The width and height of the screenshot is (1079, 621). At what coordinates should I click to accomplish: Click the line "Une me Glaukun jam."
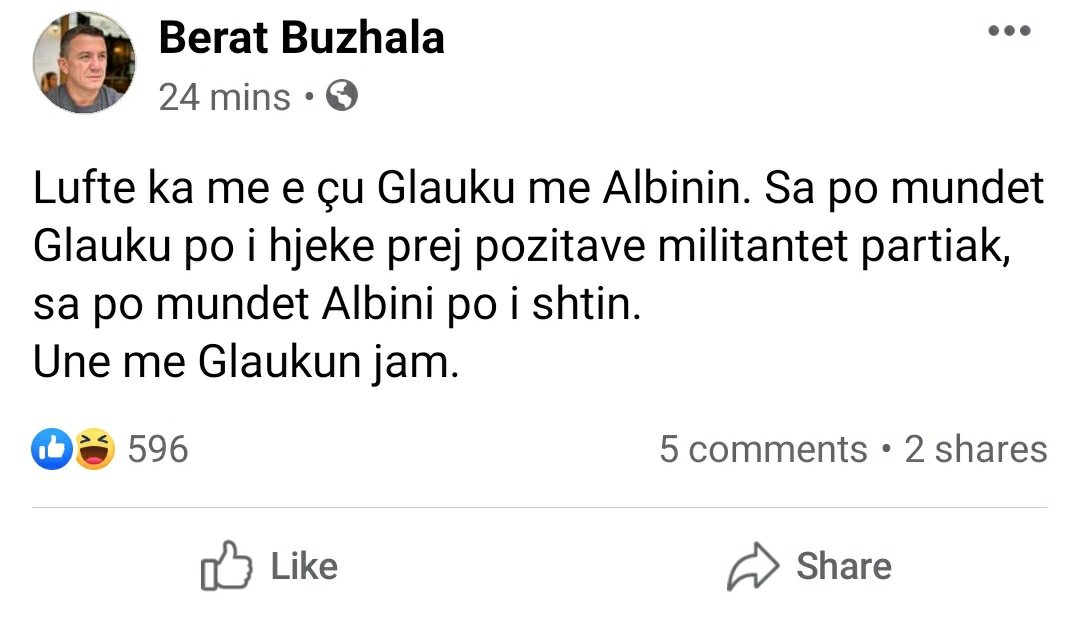point(246,363)
